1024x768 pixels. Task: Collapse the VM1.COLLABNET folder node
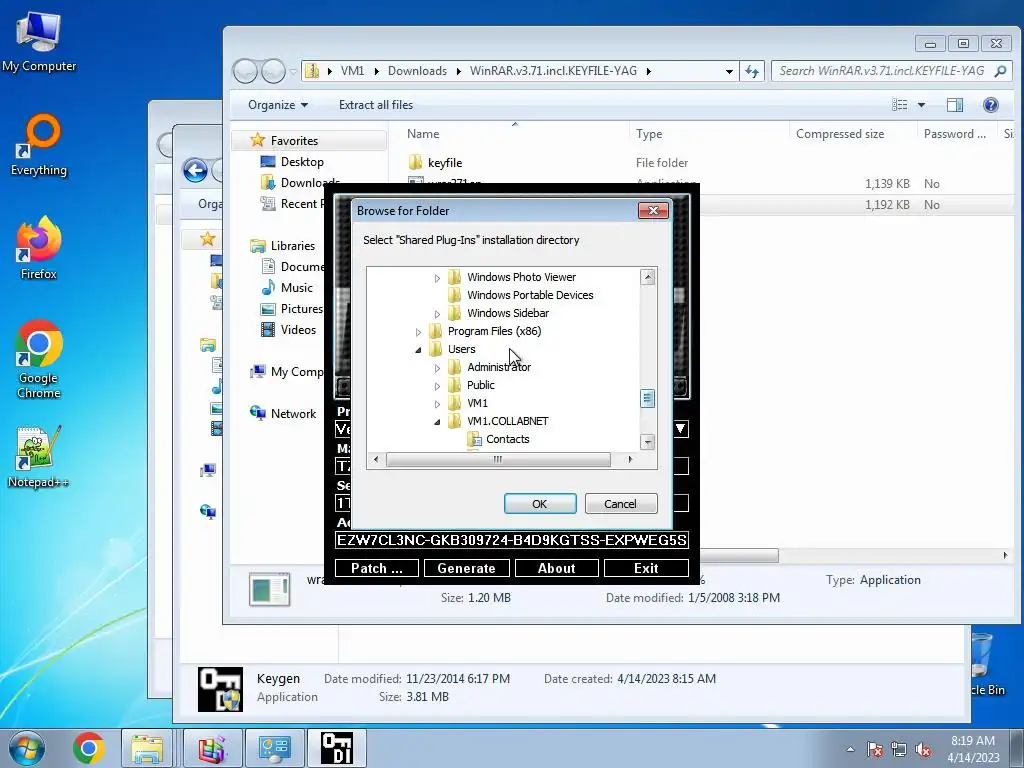pyautogui.click(x=437, y=422)
